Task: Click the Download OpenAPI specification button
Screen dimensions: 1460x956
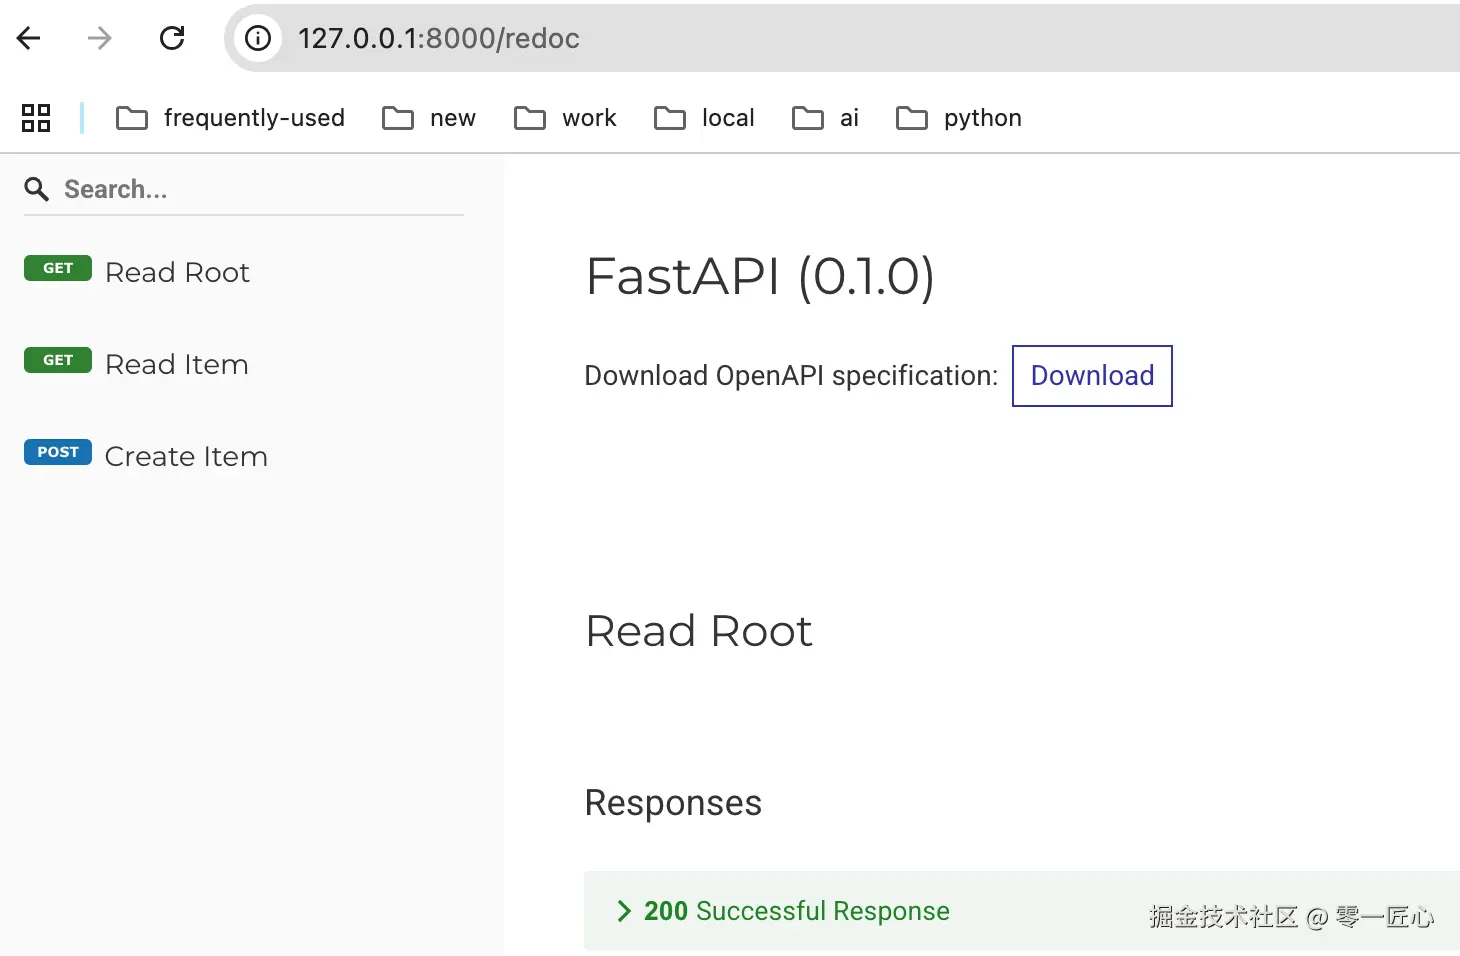Action: click(x=1092, y=376)
